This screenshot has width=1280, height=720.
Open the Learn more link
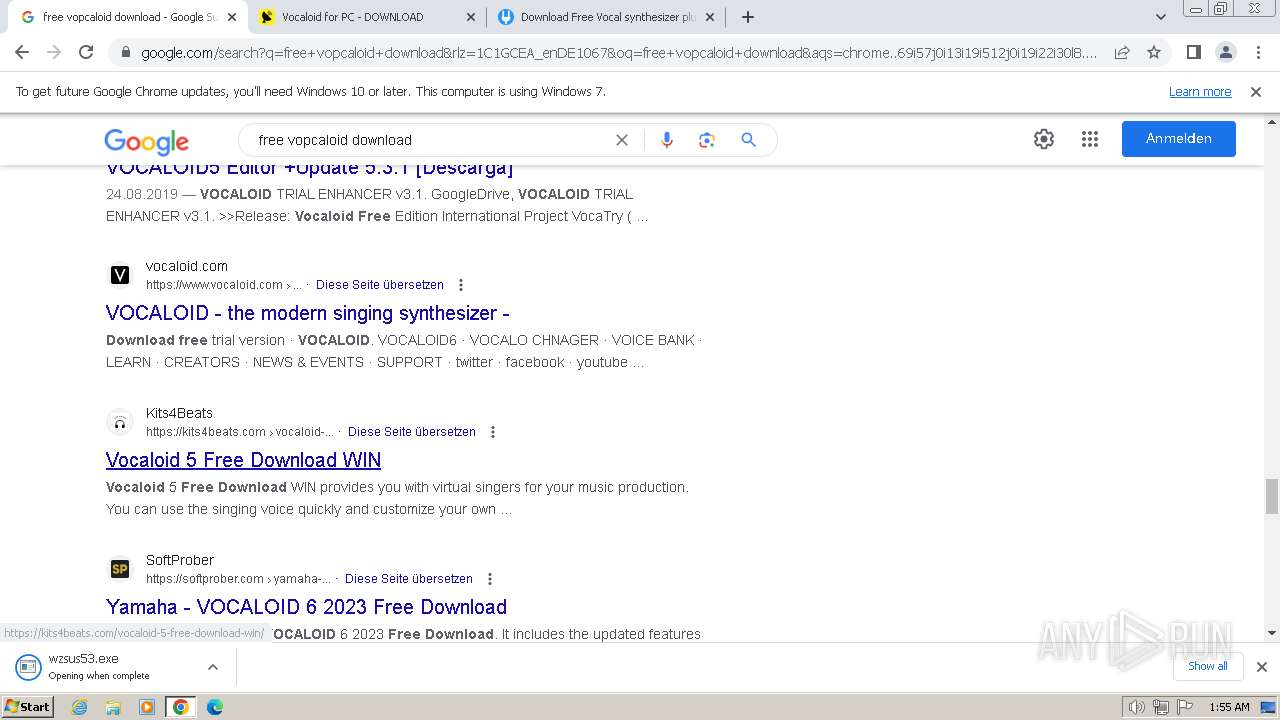tap(1200, 92)
